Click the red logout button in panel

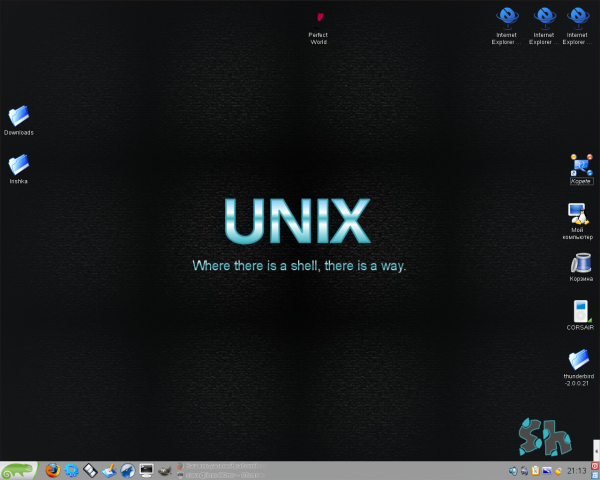pyautogui.click(x=595, y=465)
